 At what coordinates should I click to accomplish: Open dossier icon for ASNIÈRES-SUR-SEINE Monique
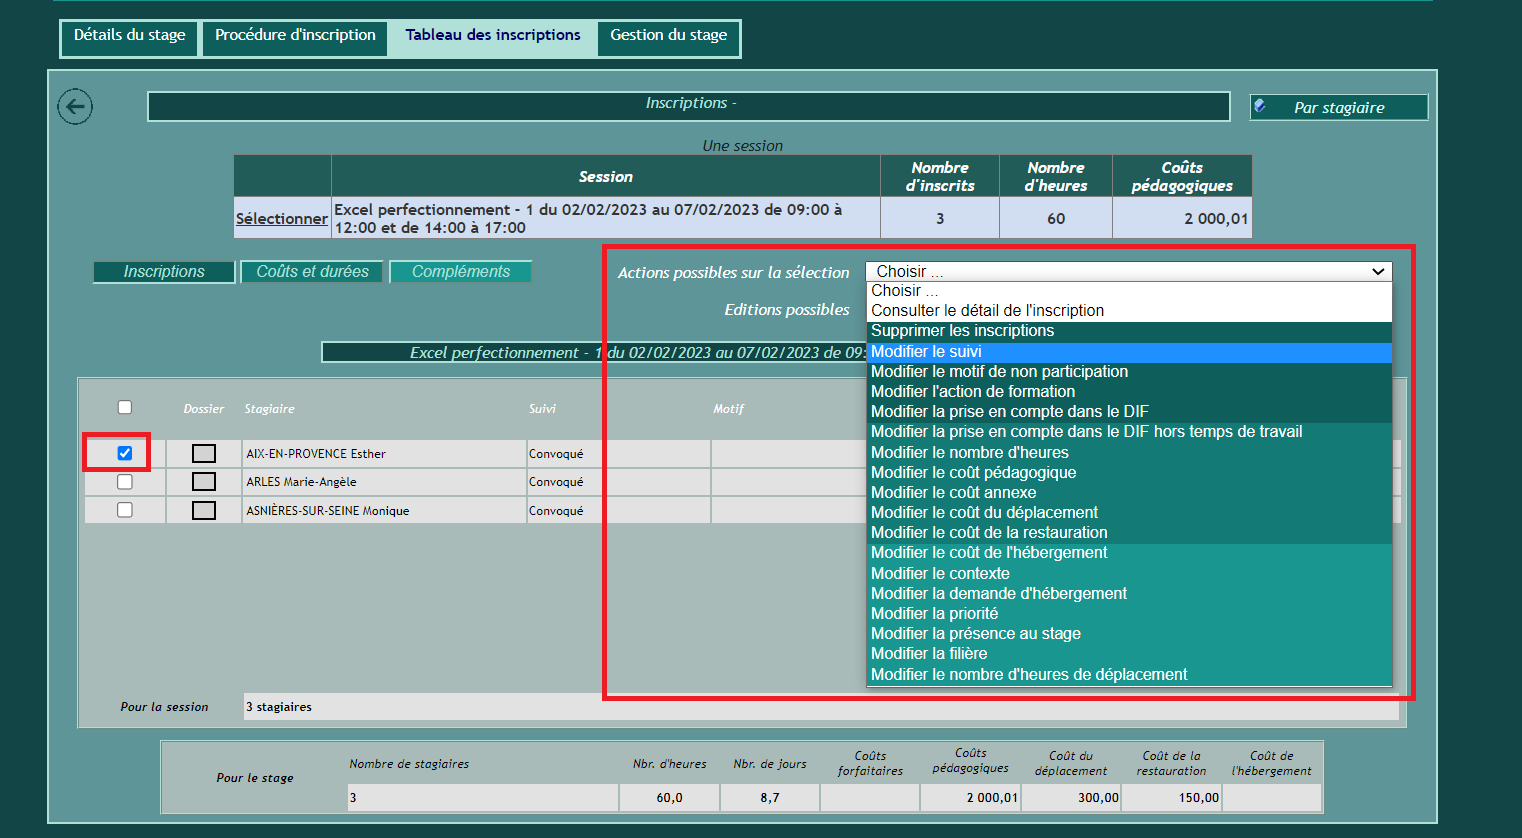[x=204, y=511]
